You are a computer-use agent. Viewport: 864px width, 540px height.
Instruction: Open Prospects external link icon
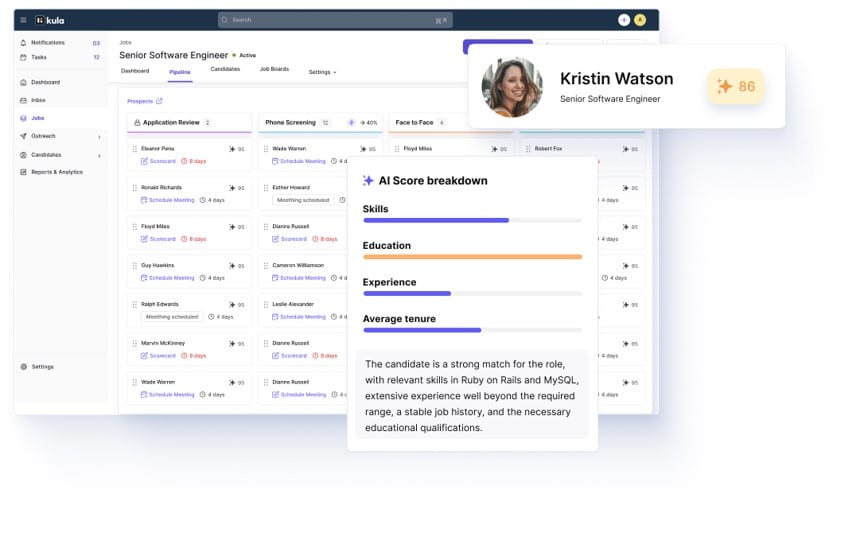click(x=159, y=101)
